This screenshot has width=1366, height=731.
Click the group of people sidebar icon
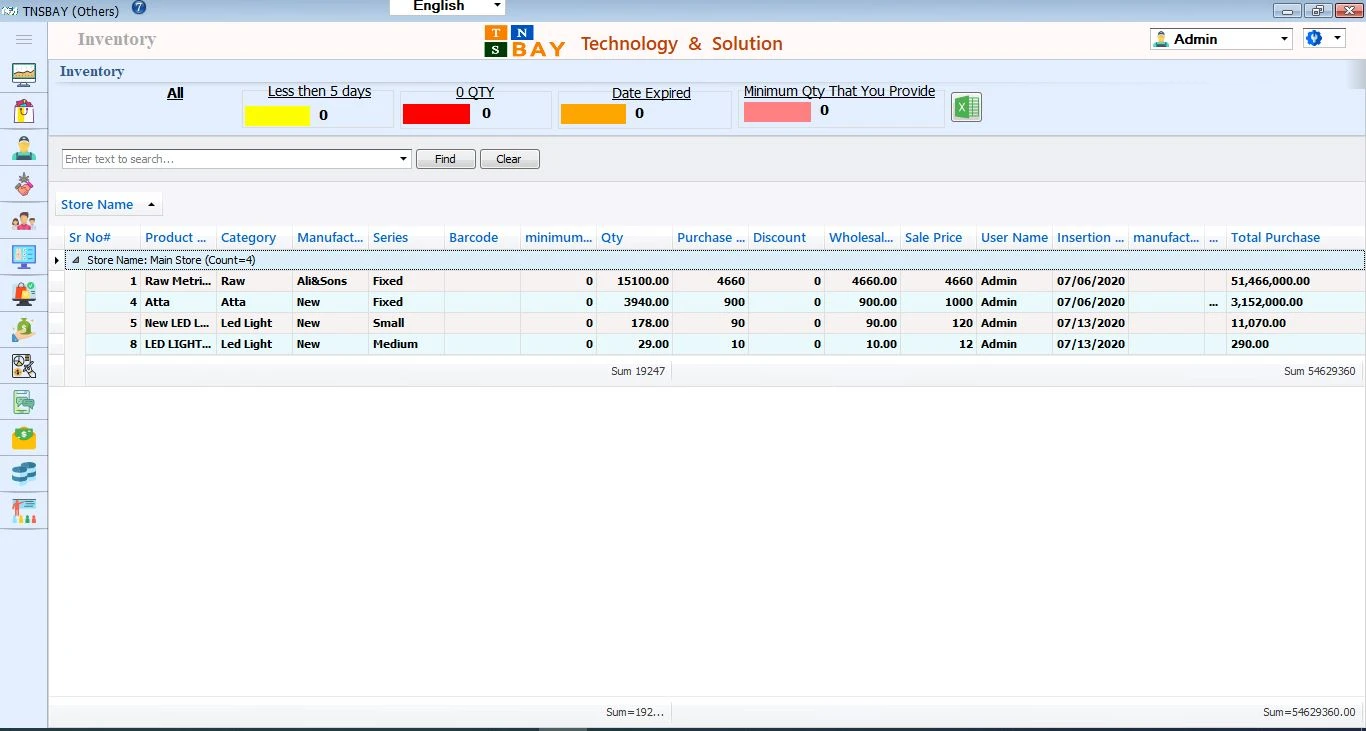[x=24, y=221]
